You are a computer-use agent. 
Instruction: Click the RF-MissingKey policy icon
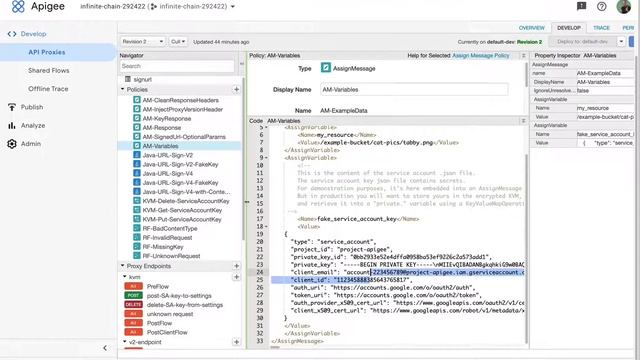pos(137,247)
